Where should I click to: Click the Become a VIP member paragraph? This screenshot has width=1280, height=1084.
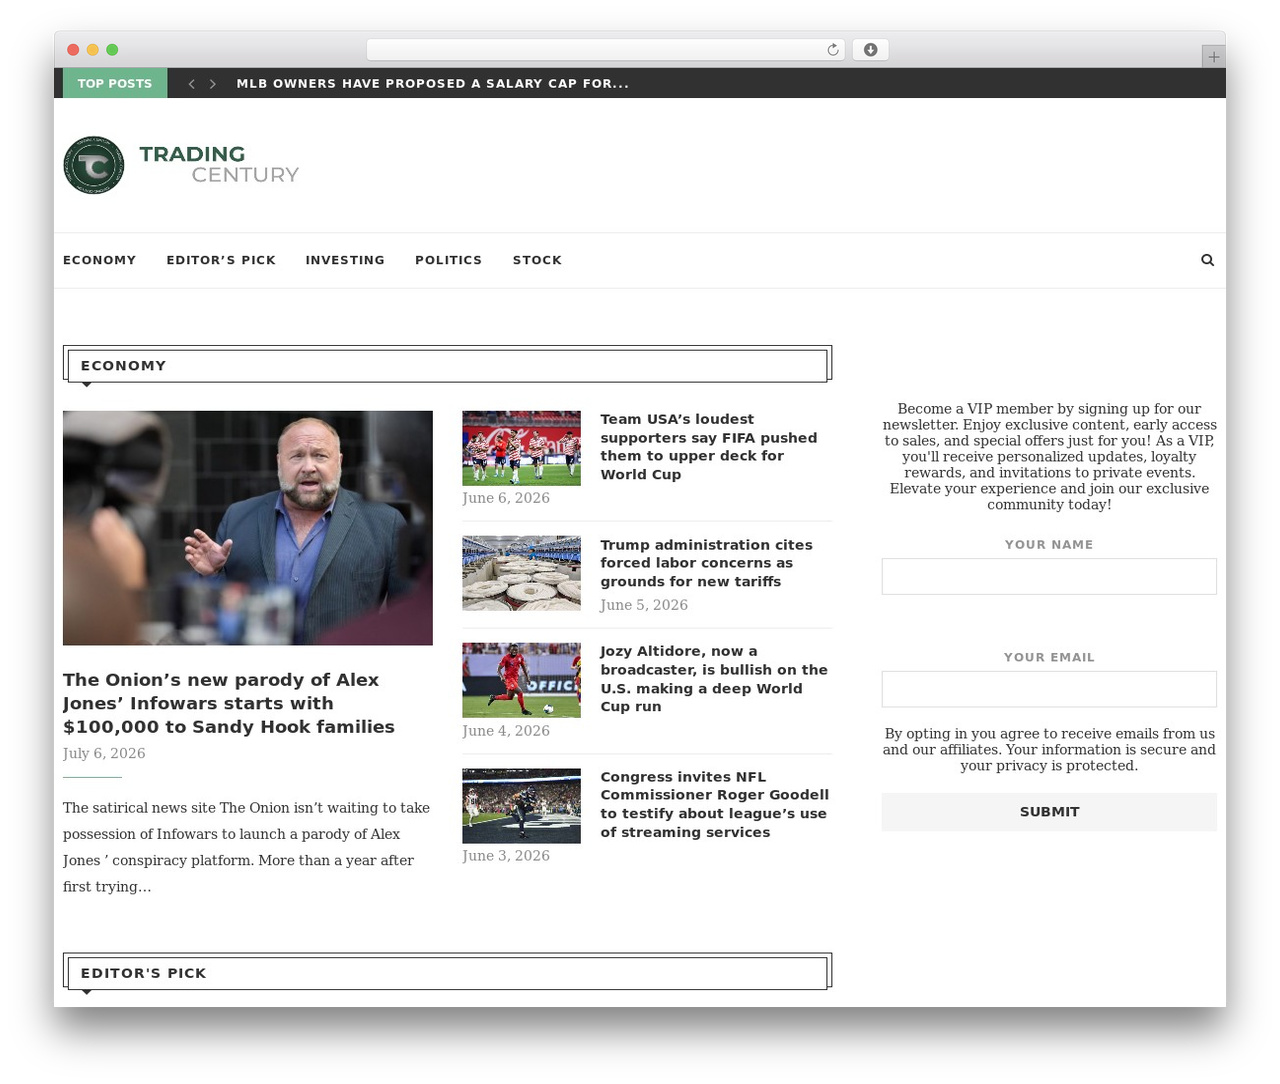[1049, 457]
